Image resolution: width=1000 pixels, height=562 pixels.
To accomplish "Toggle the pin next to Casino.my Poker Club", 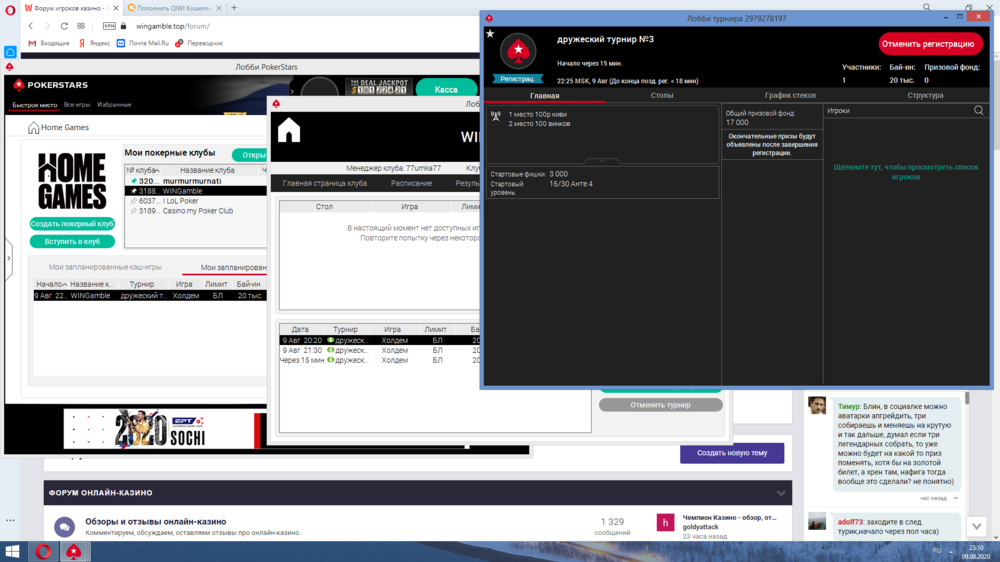I will coord(133,211).
